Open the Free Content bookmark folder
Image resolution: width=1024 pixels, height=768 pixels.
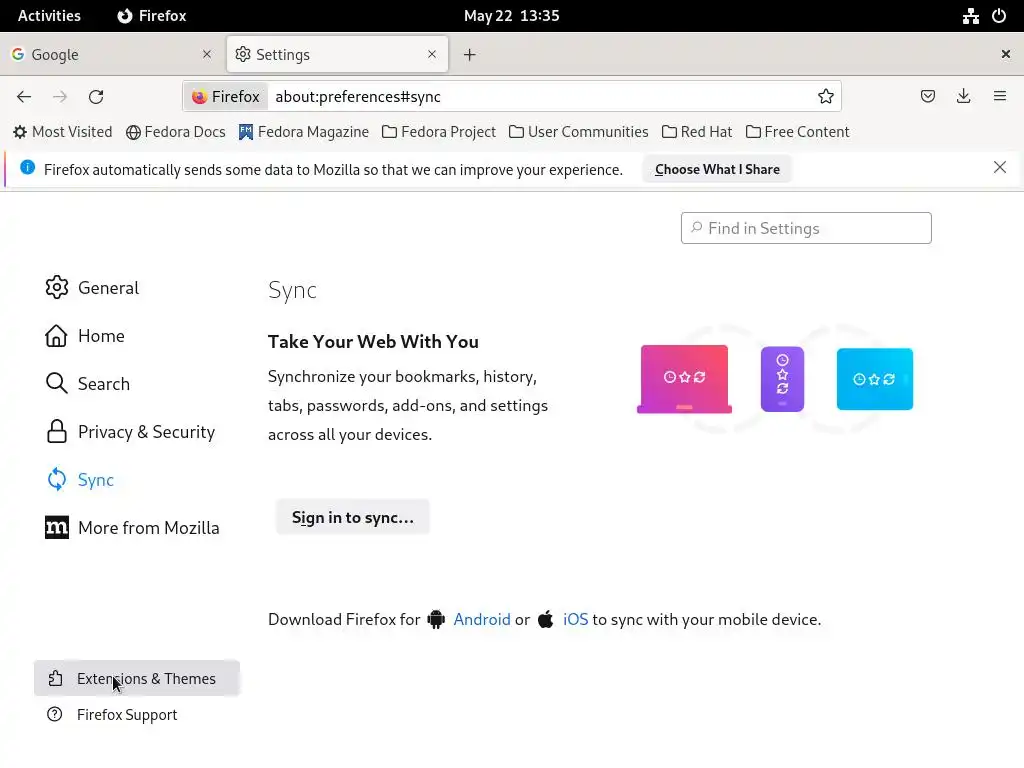click(x=797, y=132)
